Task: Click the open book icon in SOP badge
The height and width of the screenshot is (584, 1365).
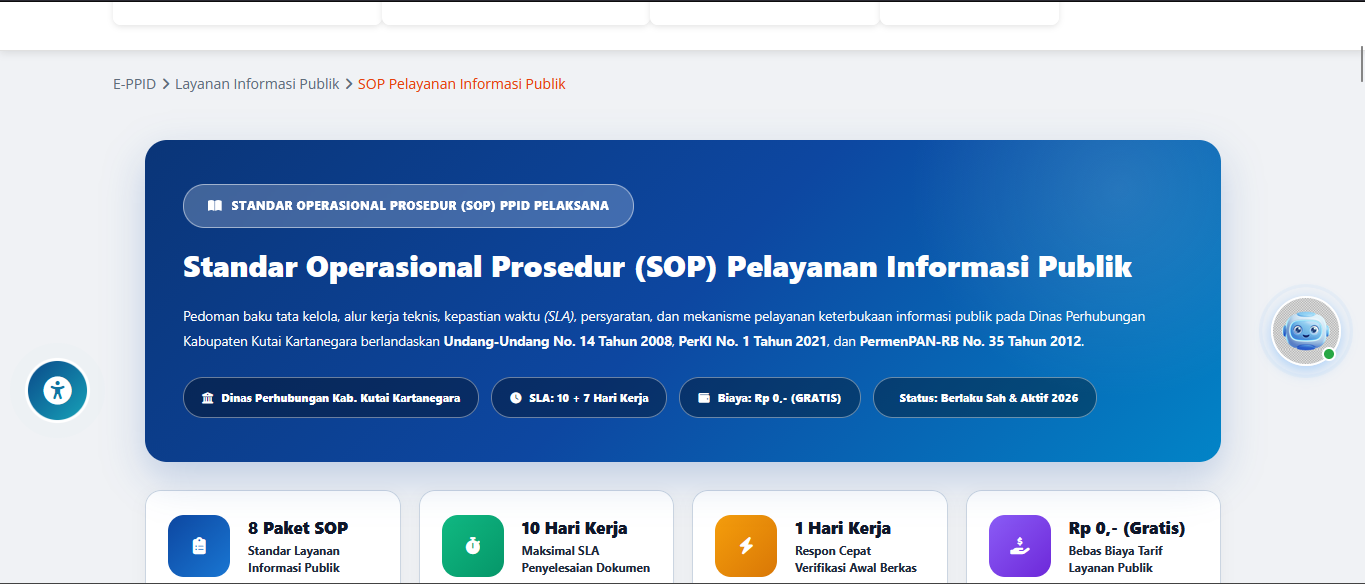Action: (x=215, y=206)
